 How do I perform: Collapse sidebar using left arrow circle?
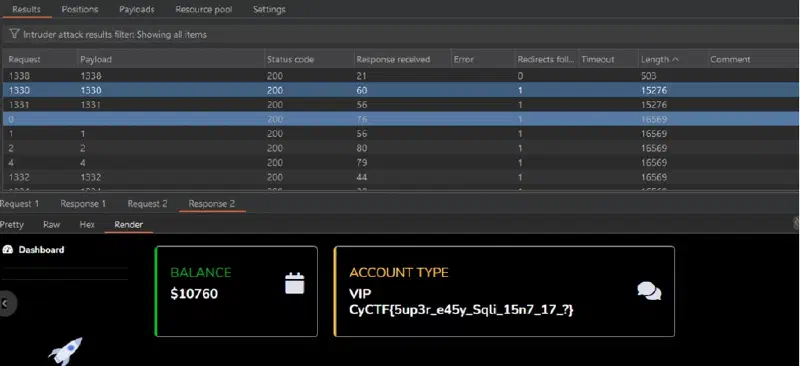6,304
